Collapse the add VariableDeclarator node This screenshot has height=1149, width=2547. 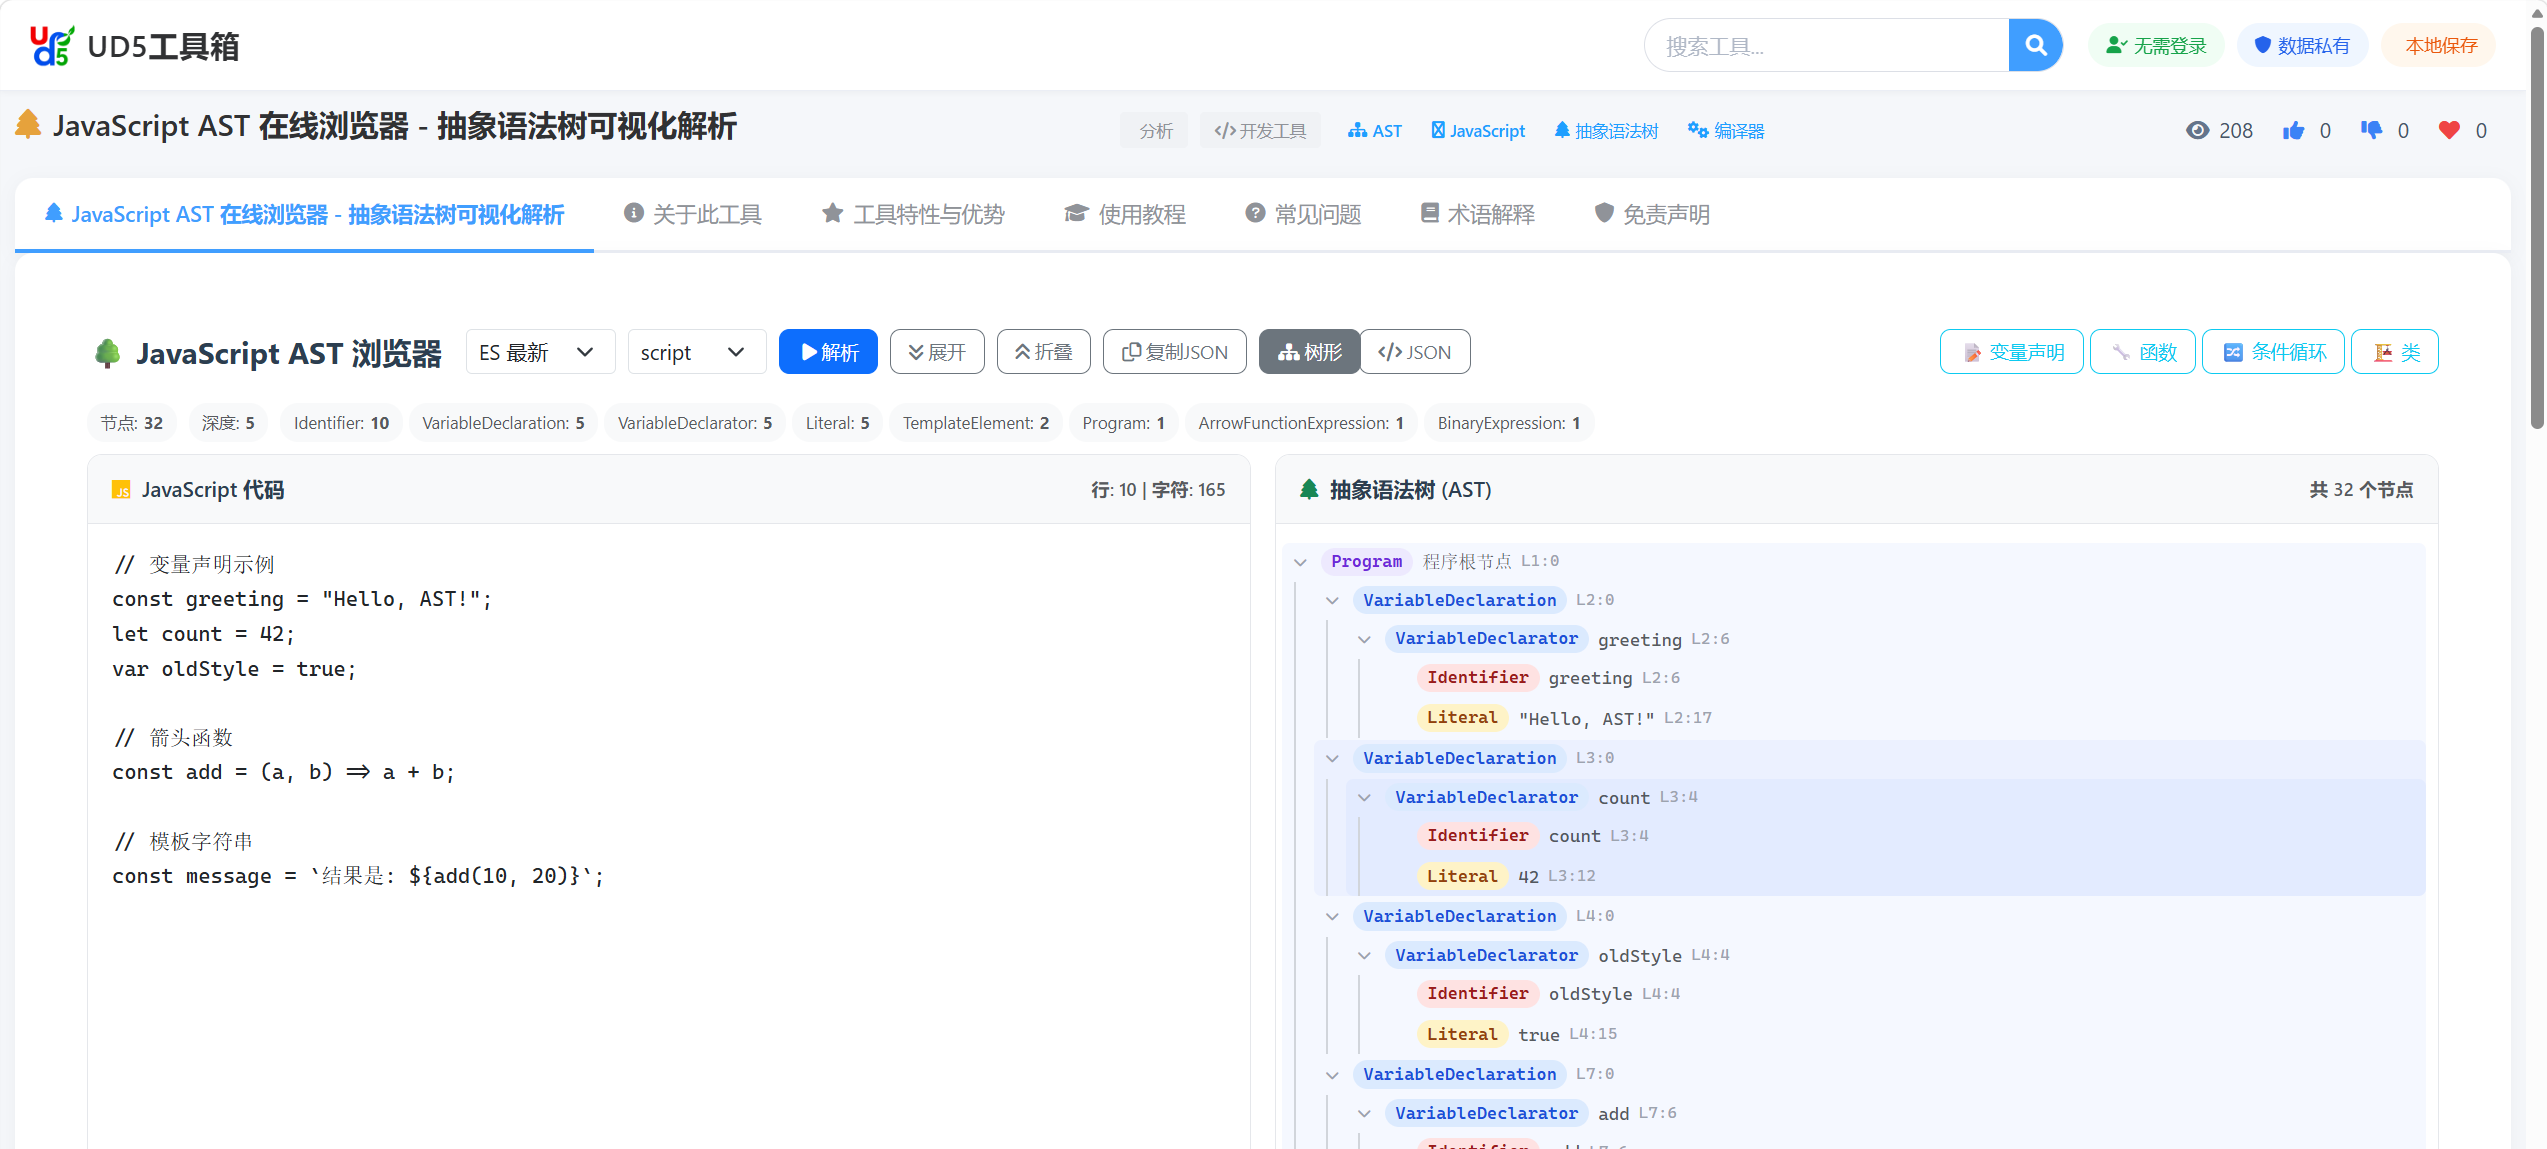pos(1364,1114)
